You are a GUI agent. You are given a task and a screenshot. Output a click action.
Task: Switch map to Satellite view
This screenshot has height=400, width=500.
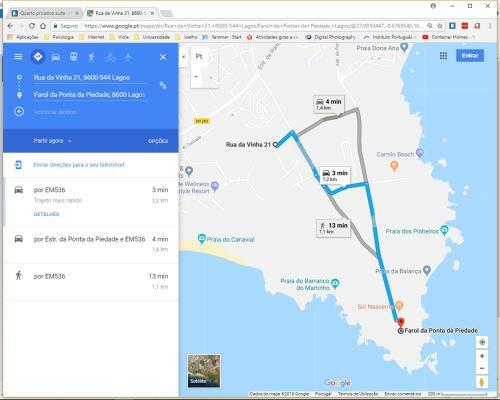(x=204, y=371)
